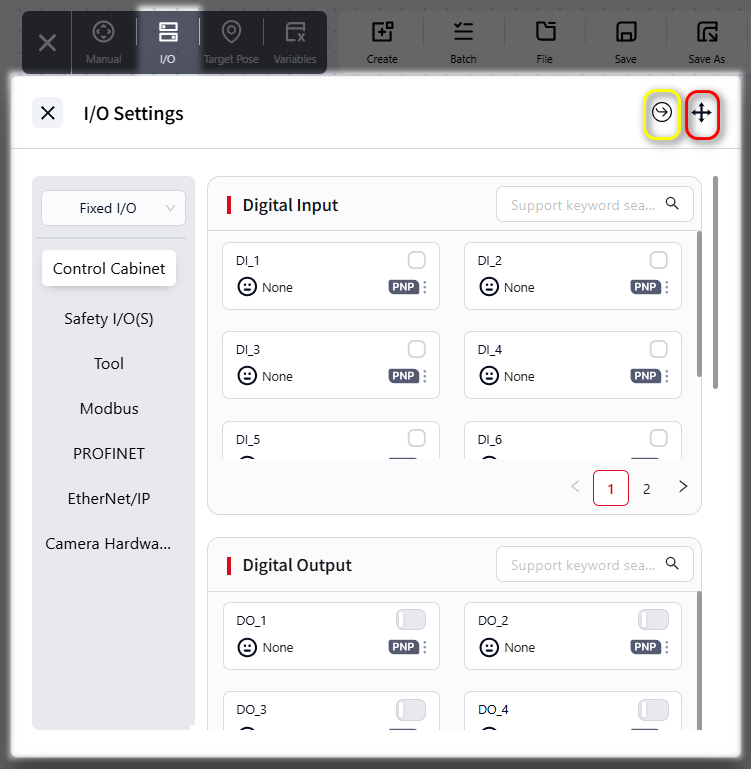This screenshot has width=751, height=769.
Task: Toggle the DO_1 output switch
Action: click(411, 620)
